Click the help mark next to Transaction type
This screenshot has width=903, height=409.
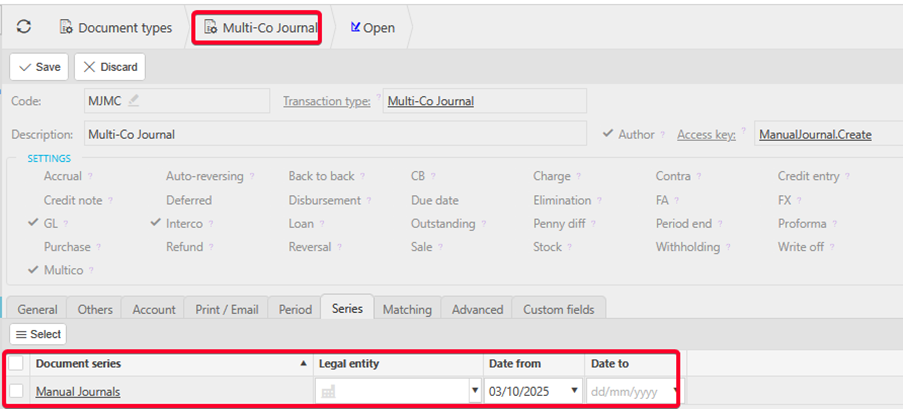(x=378, y=97)
